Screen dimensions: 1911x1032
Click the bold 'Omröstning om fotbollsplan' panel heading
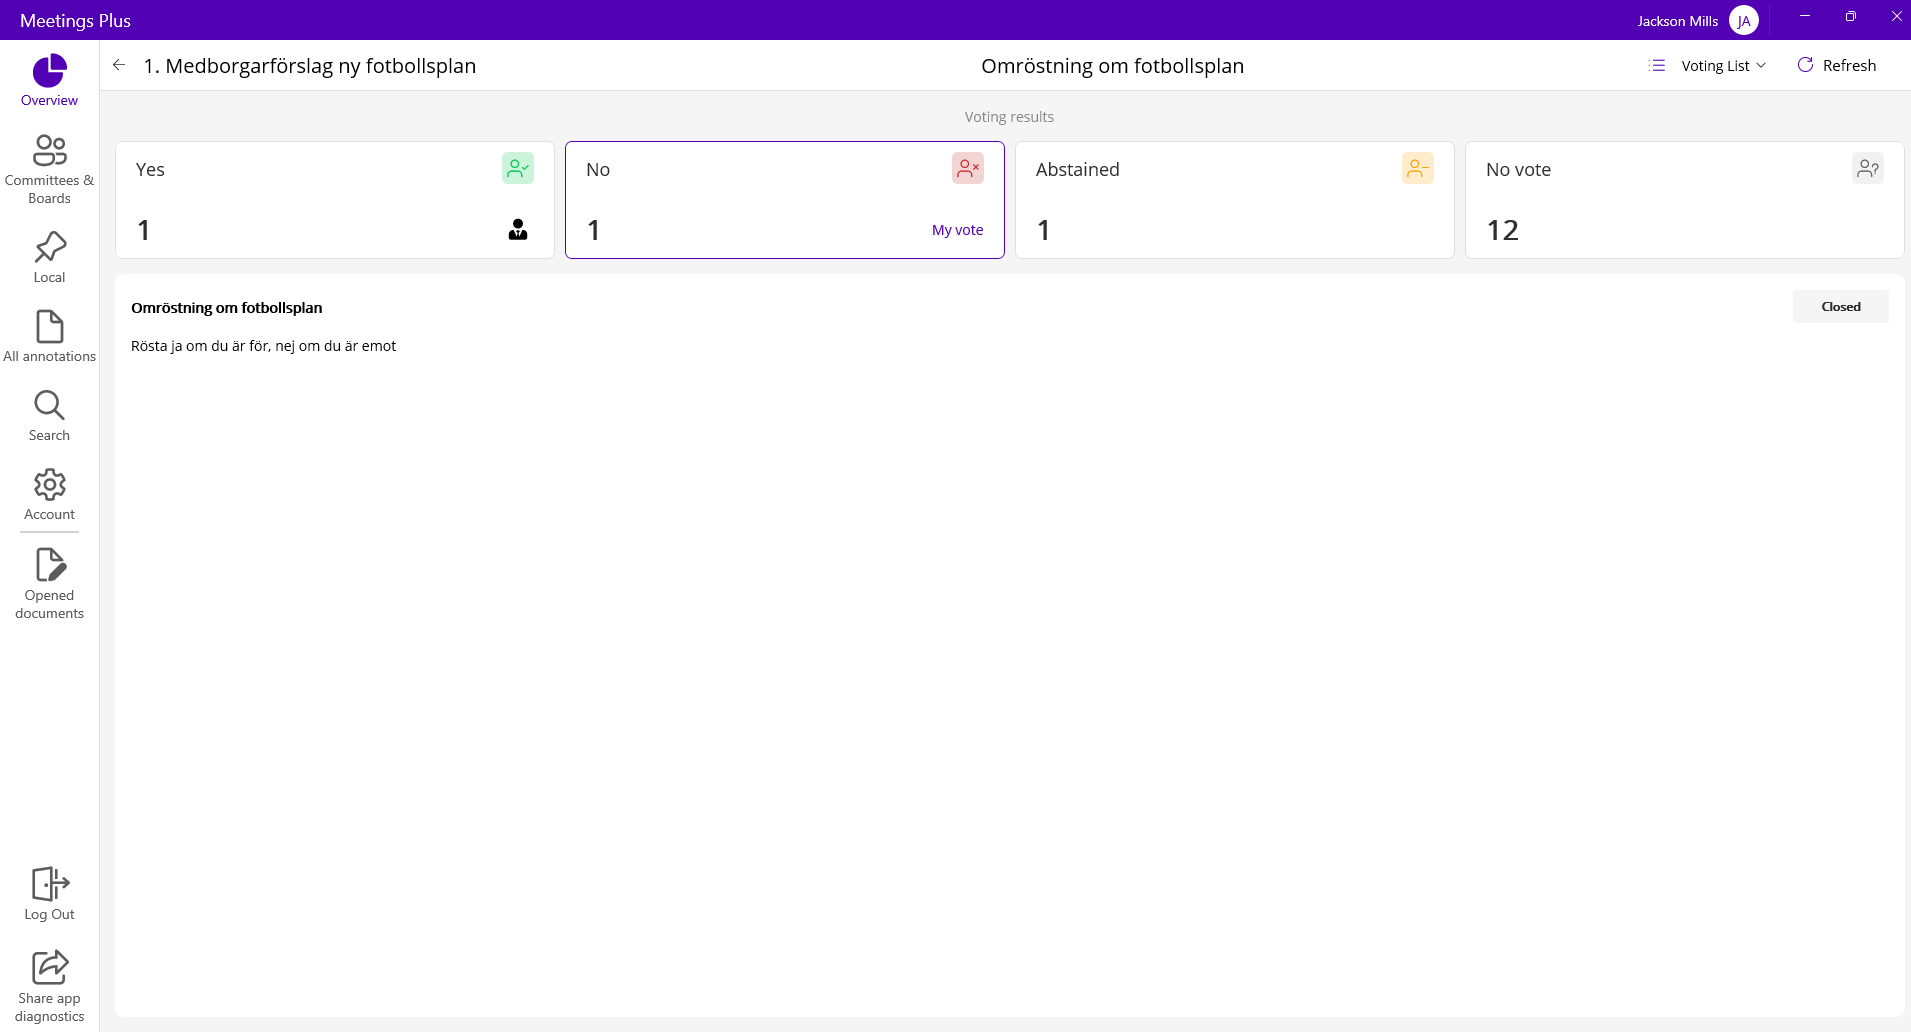click(227, 308)
